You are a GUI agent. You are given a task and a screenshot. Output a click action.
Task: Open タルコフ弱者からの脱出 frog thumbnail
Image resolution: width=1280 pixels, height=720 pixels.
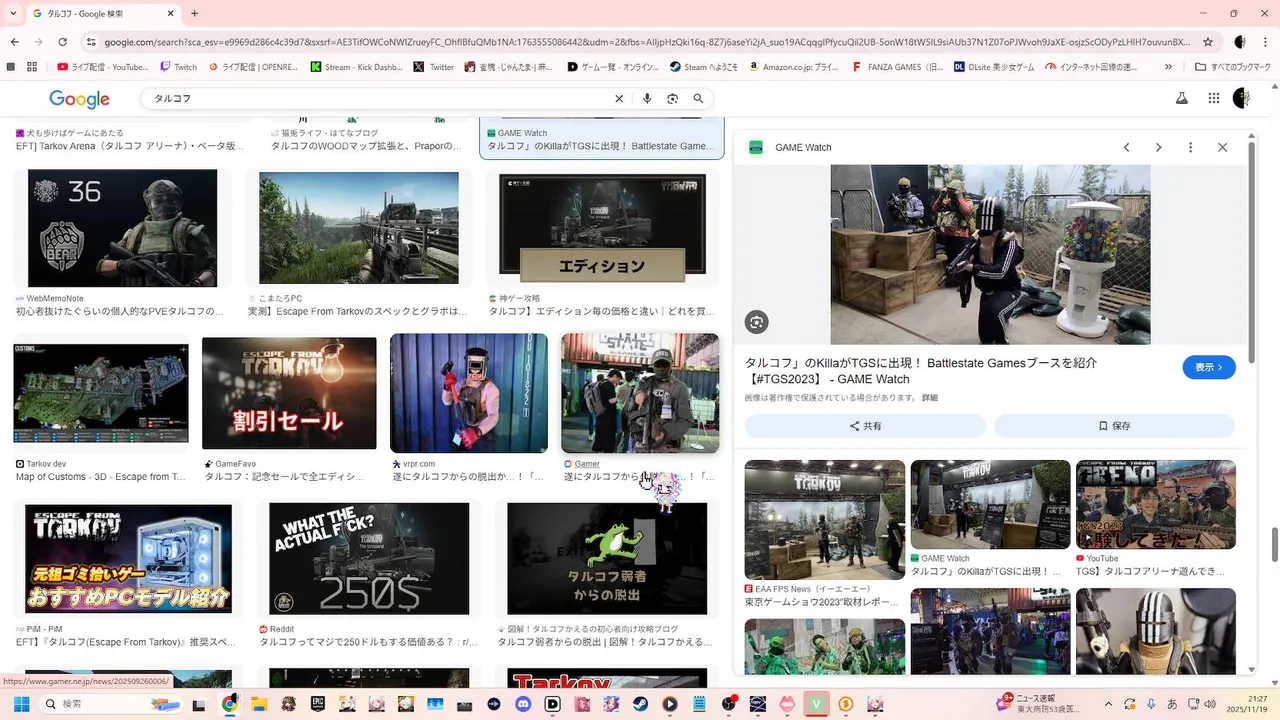pyautogui.click(x=607, y=559)
